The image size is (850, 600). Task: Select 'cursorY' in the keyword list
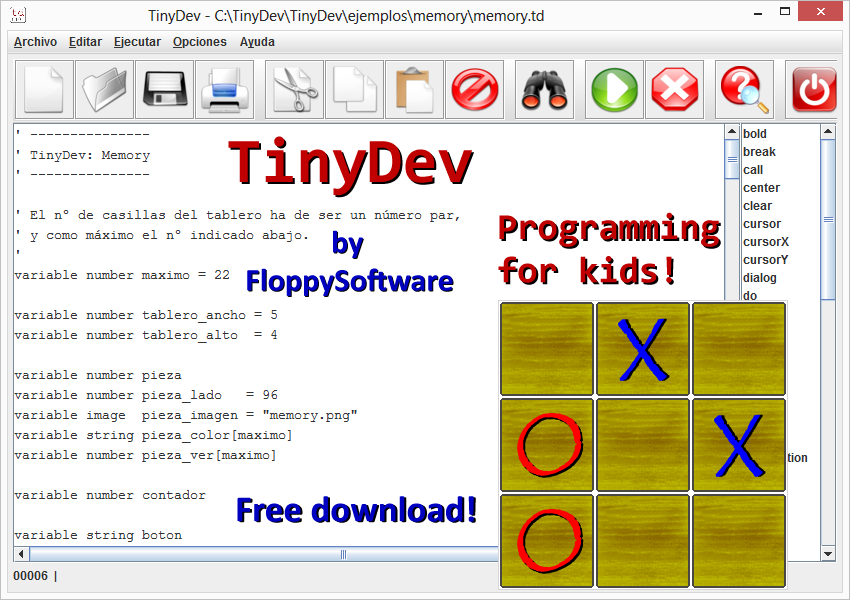765,260
